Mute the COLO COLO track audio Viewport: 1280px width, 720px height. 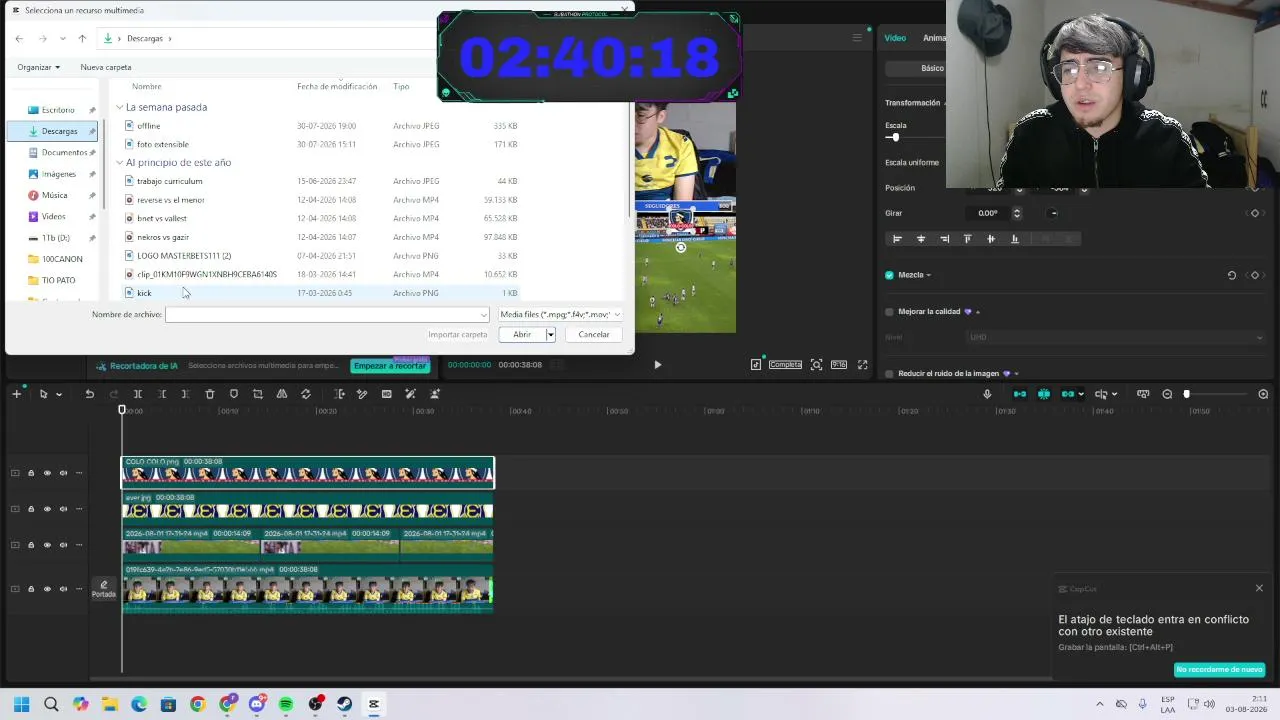point(63,473)
